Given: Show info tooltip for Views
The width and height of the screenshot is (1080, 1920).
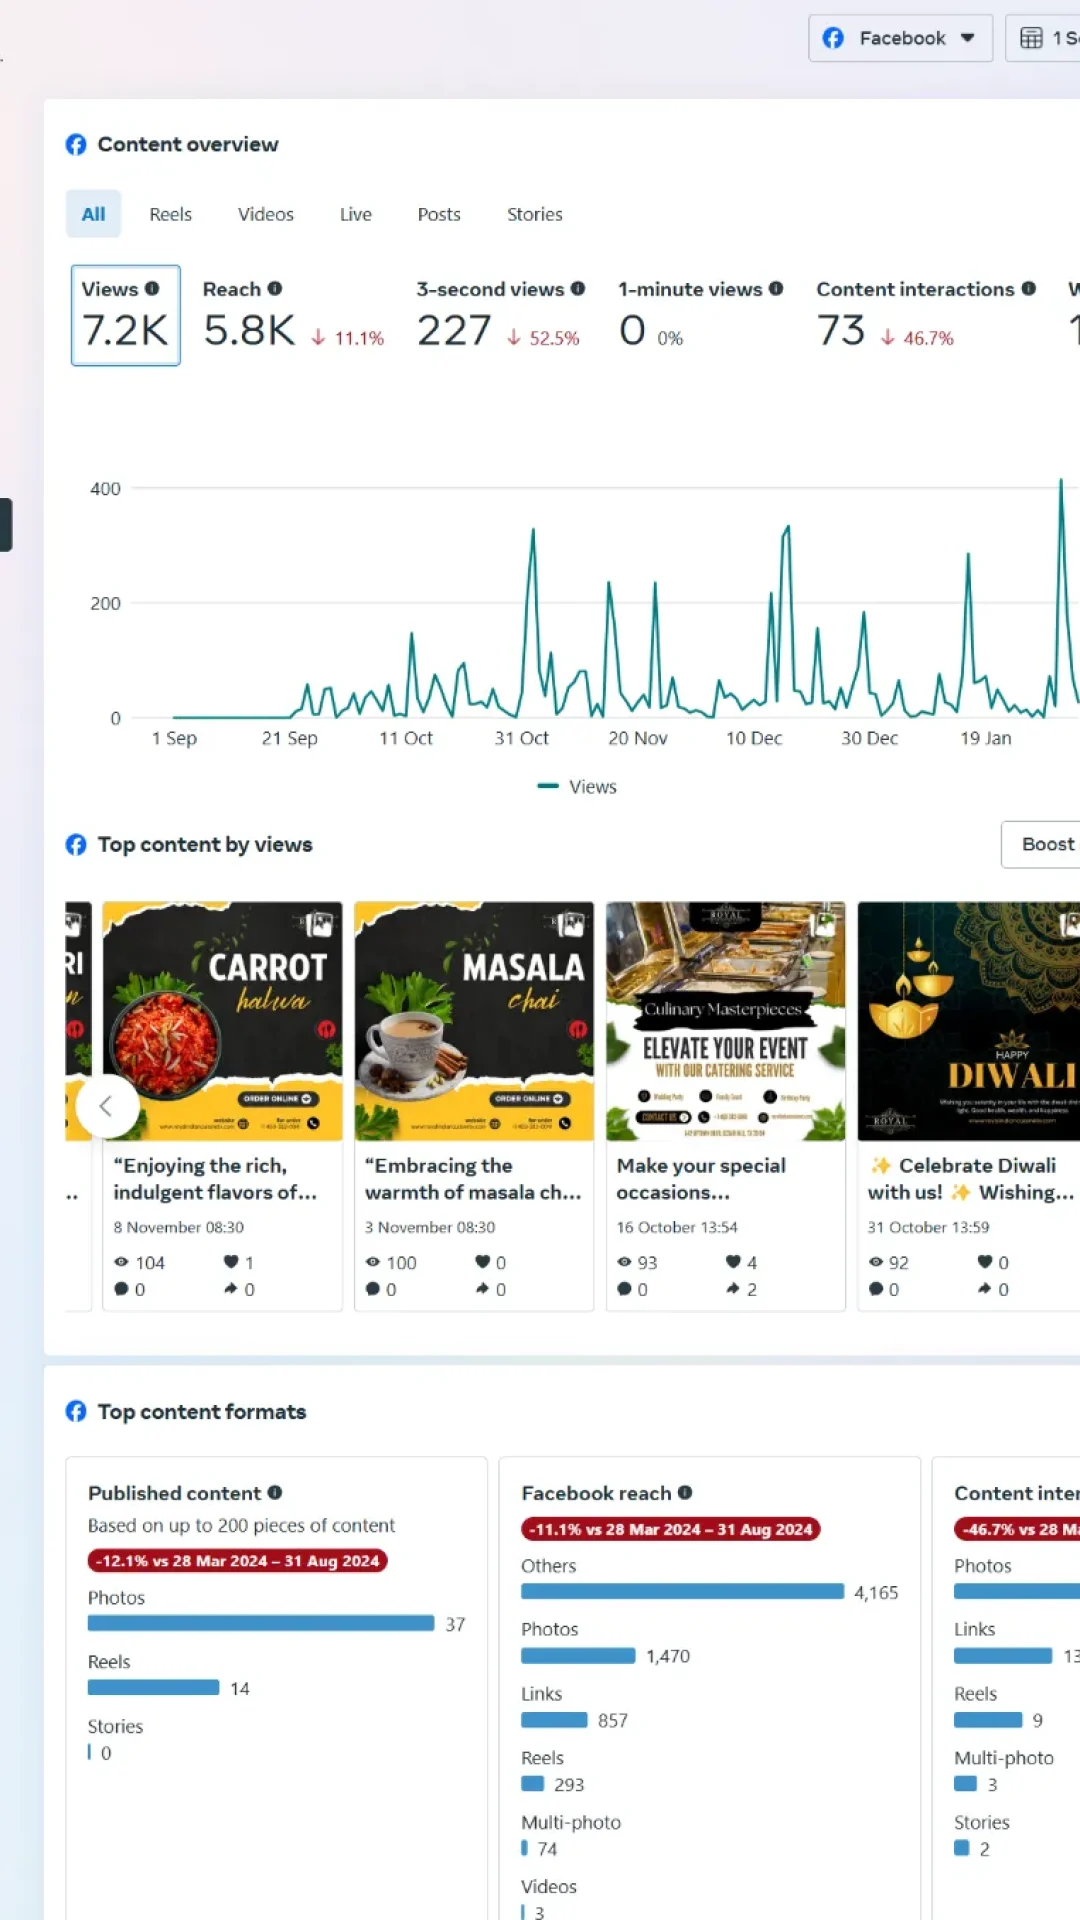Looking at the screenshot, I should (152, 289).
